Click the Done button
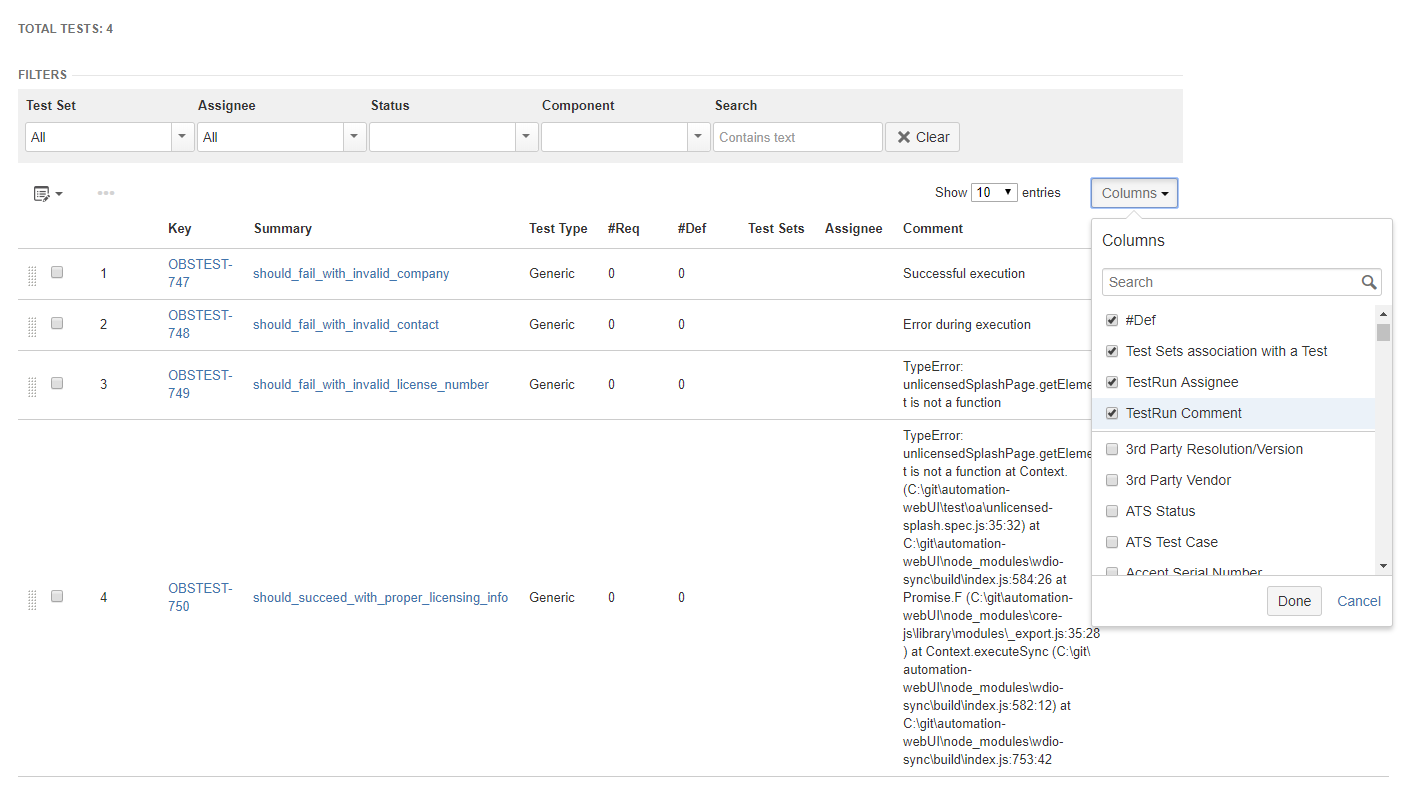1417x785 pixels. point(1294,600)
